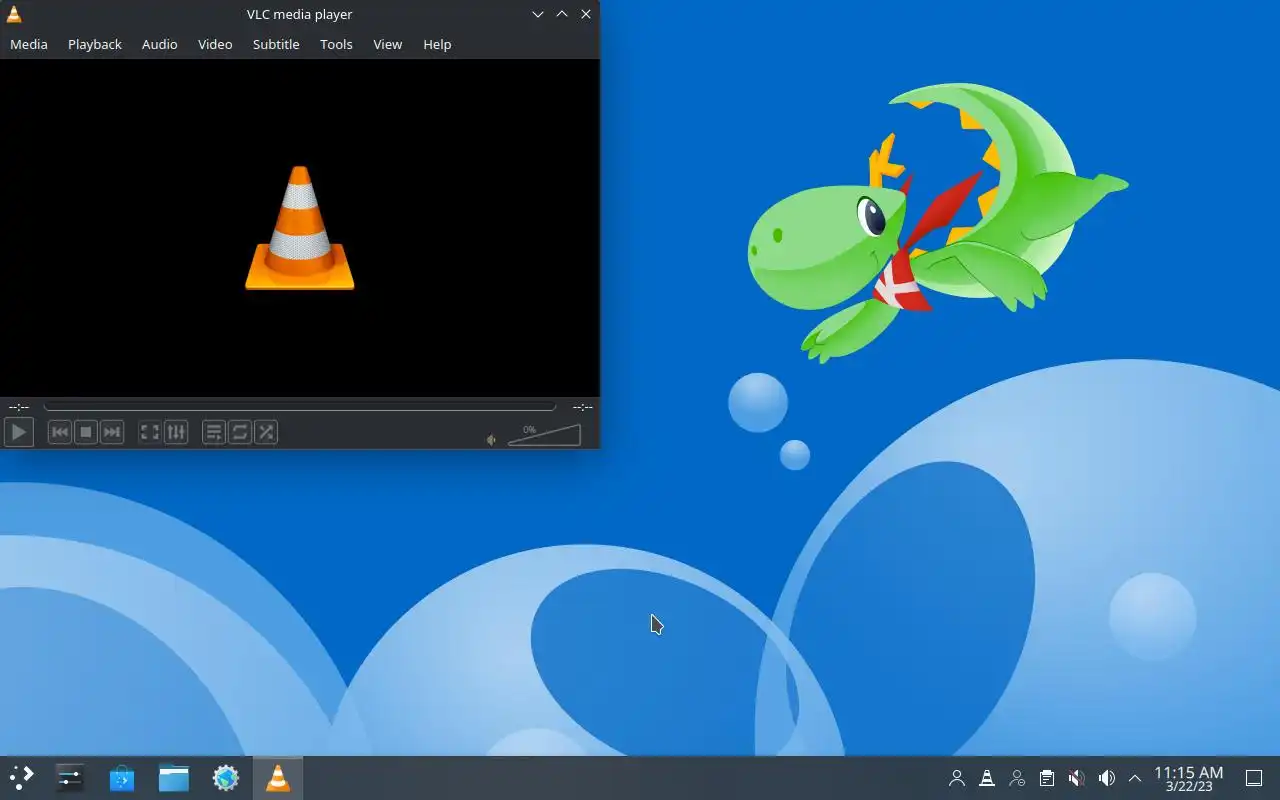Screen dimensions: 1280x800
Task: Open the calendar via the clock
Action: 1189,779
